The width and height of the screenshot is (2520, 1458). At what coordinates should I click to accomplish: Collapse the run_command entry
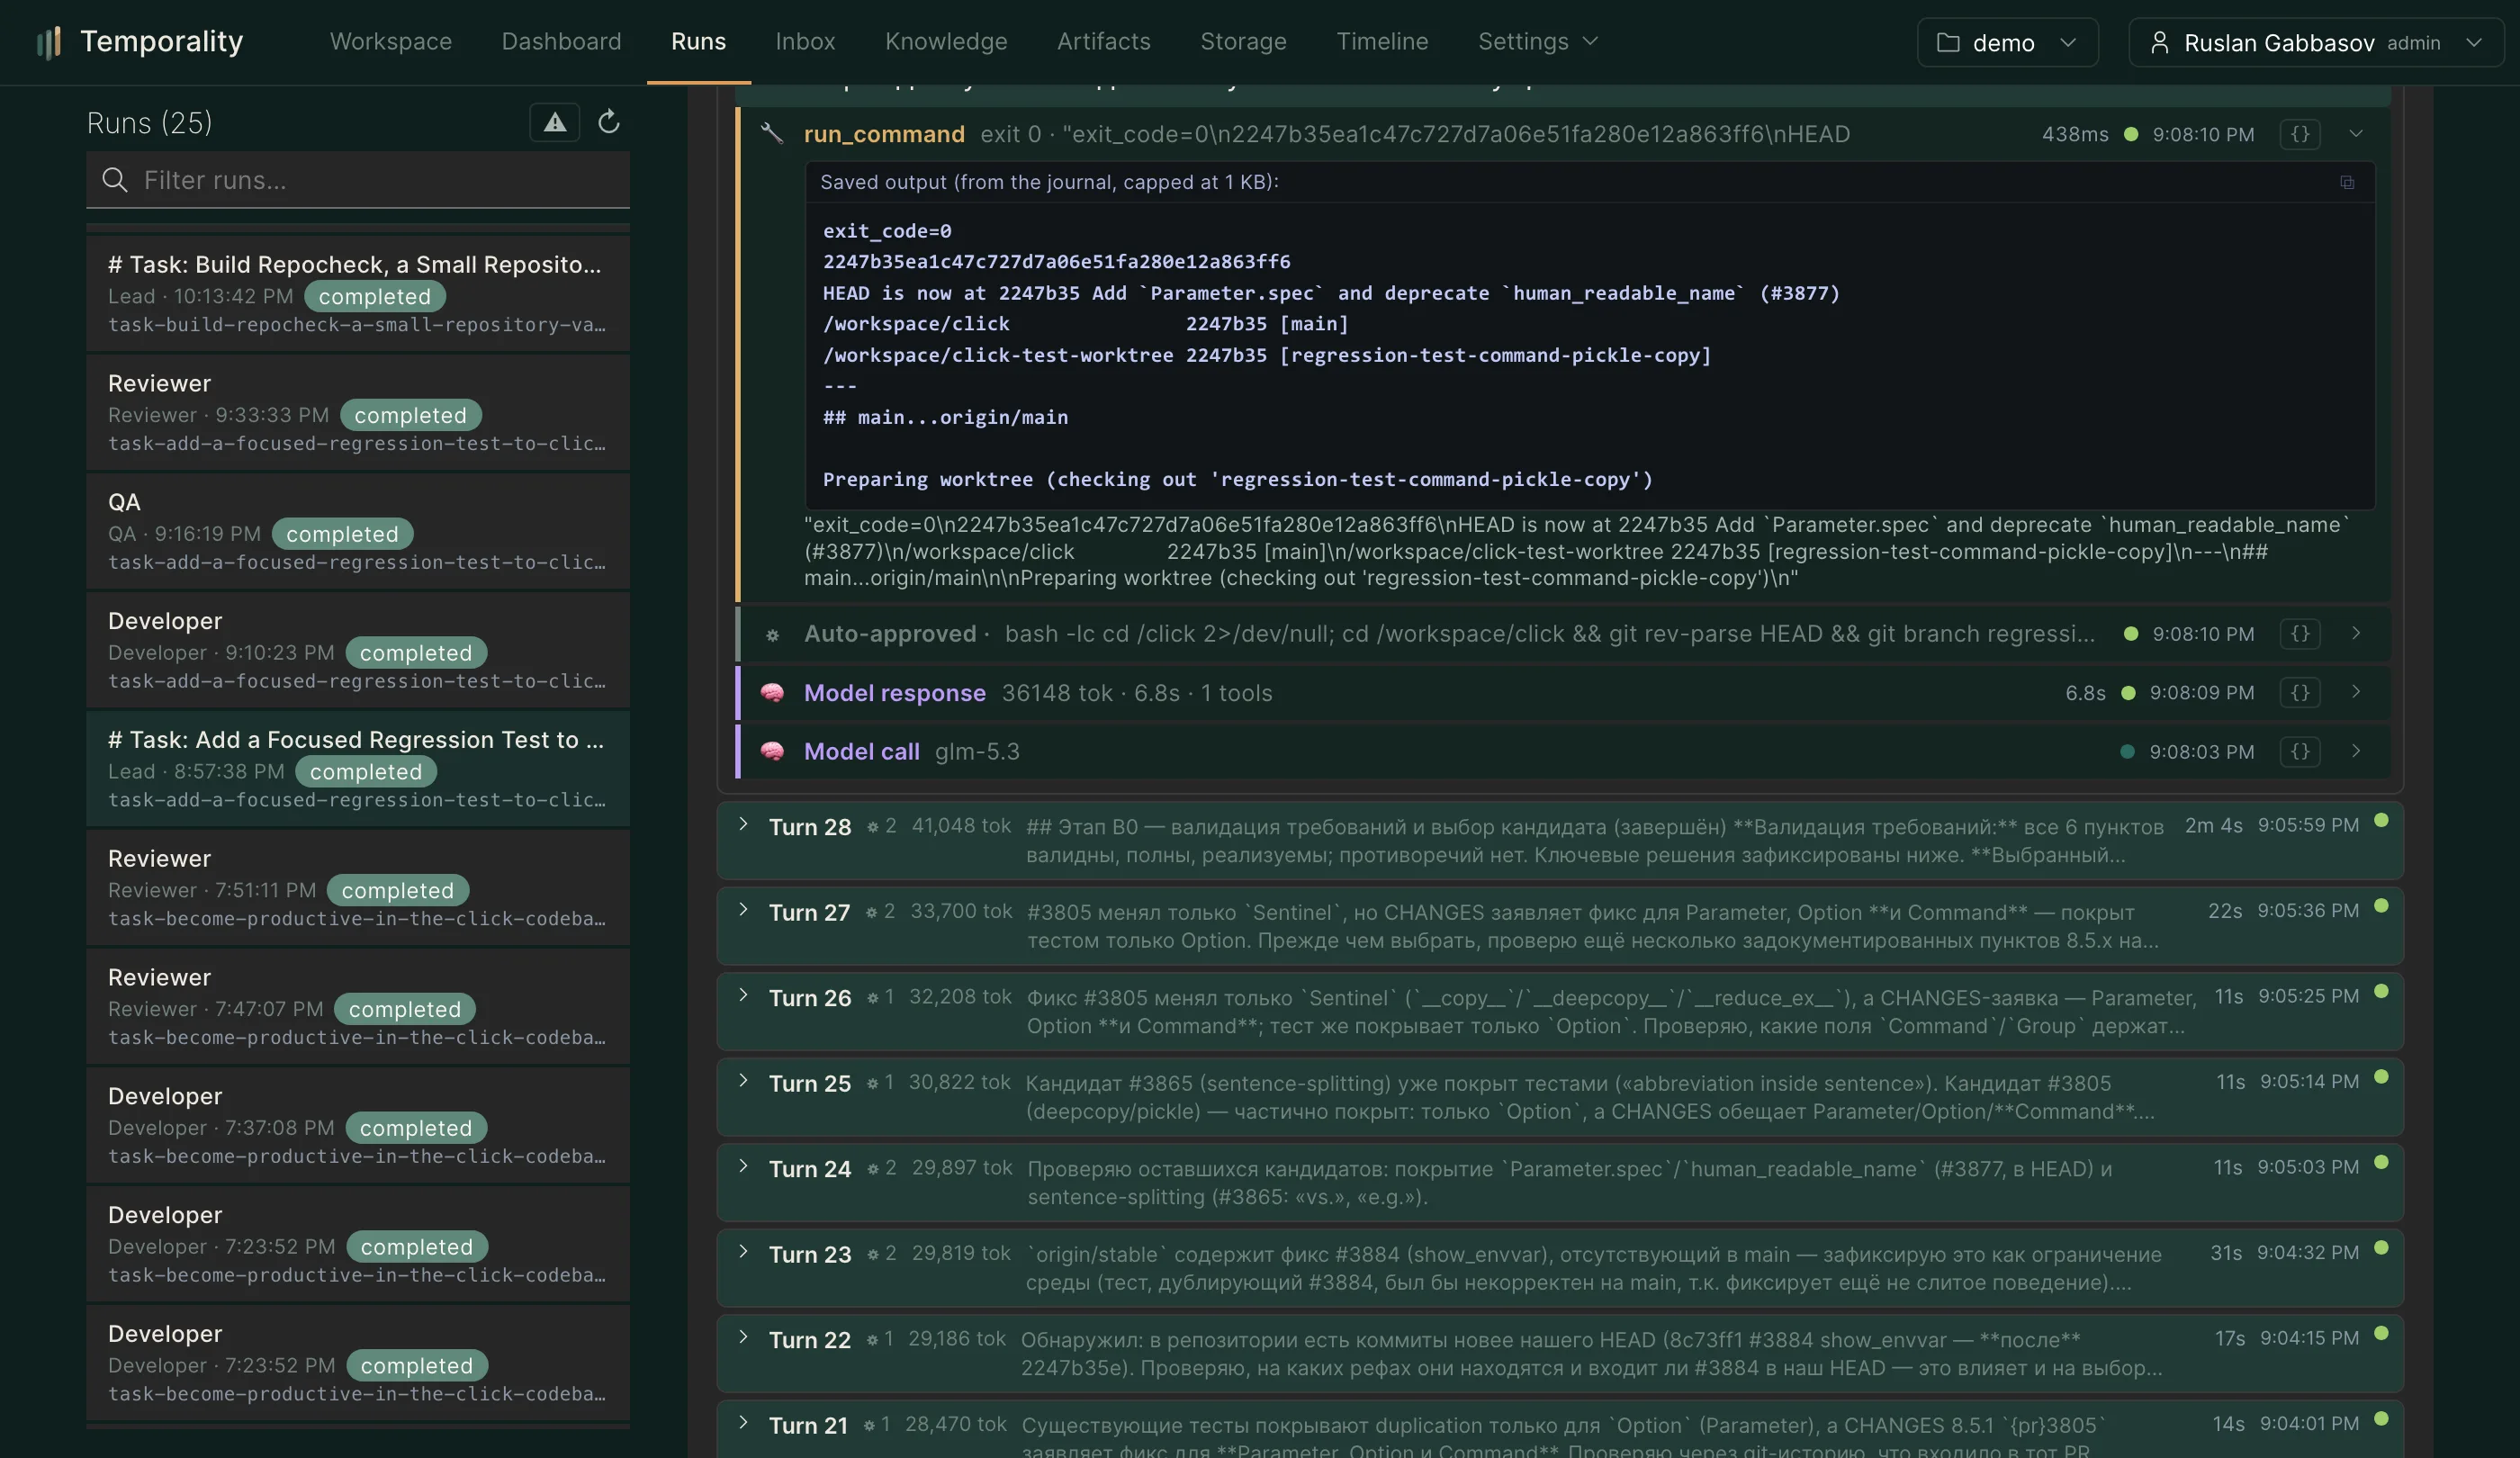2356,134
